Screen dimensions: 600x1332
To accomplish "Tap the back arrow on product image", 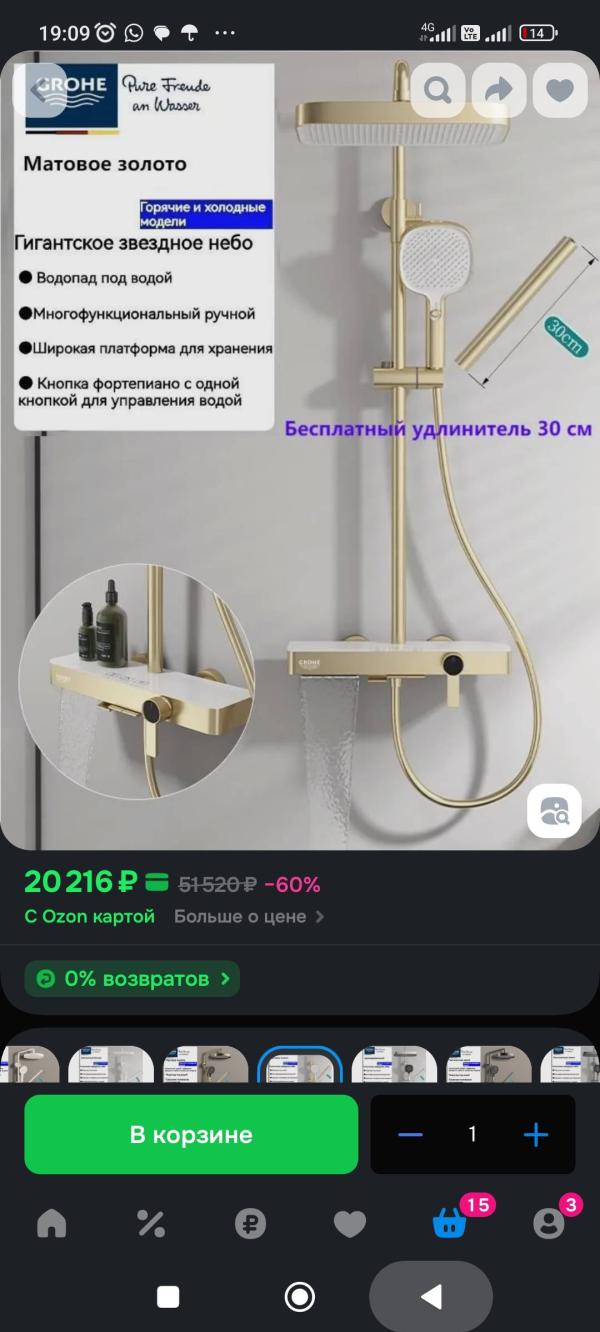I will [44, 89].
